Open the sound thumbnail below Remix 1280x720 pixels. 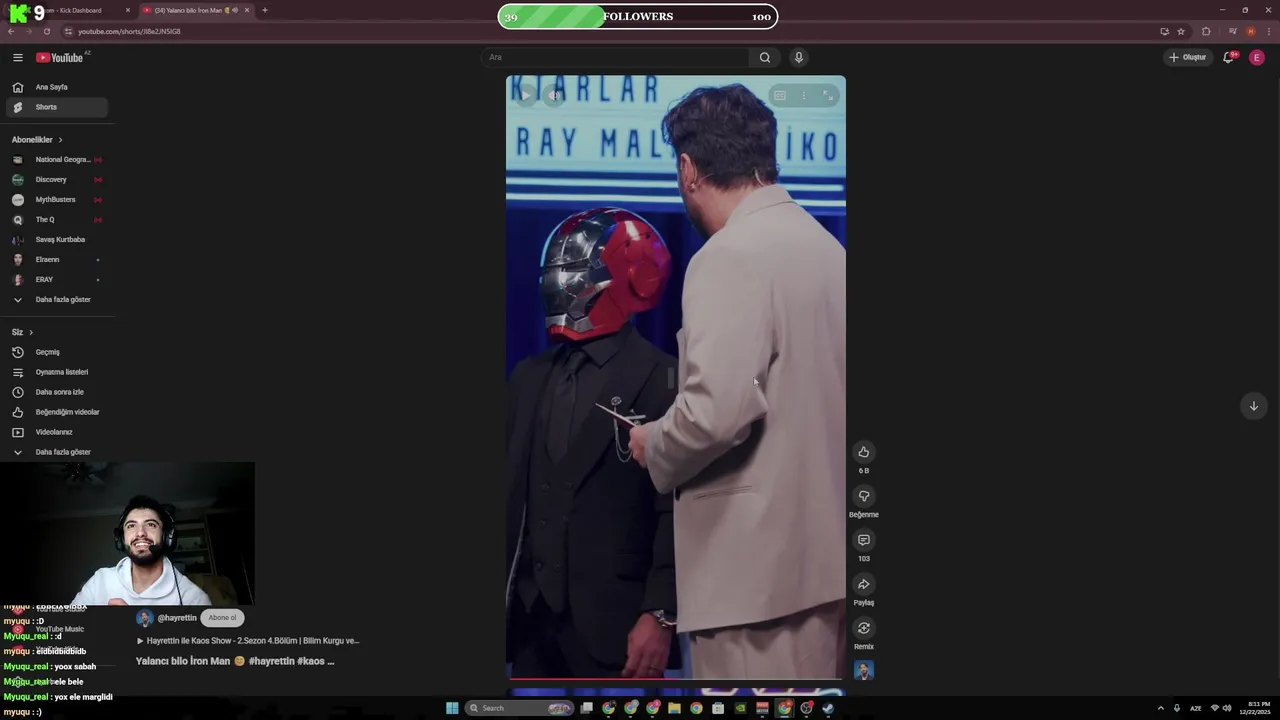click(864, 670)
